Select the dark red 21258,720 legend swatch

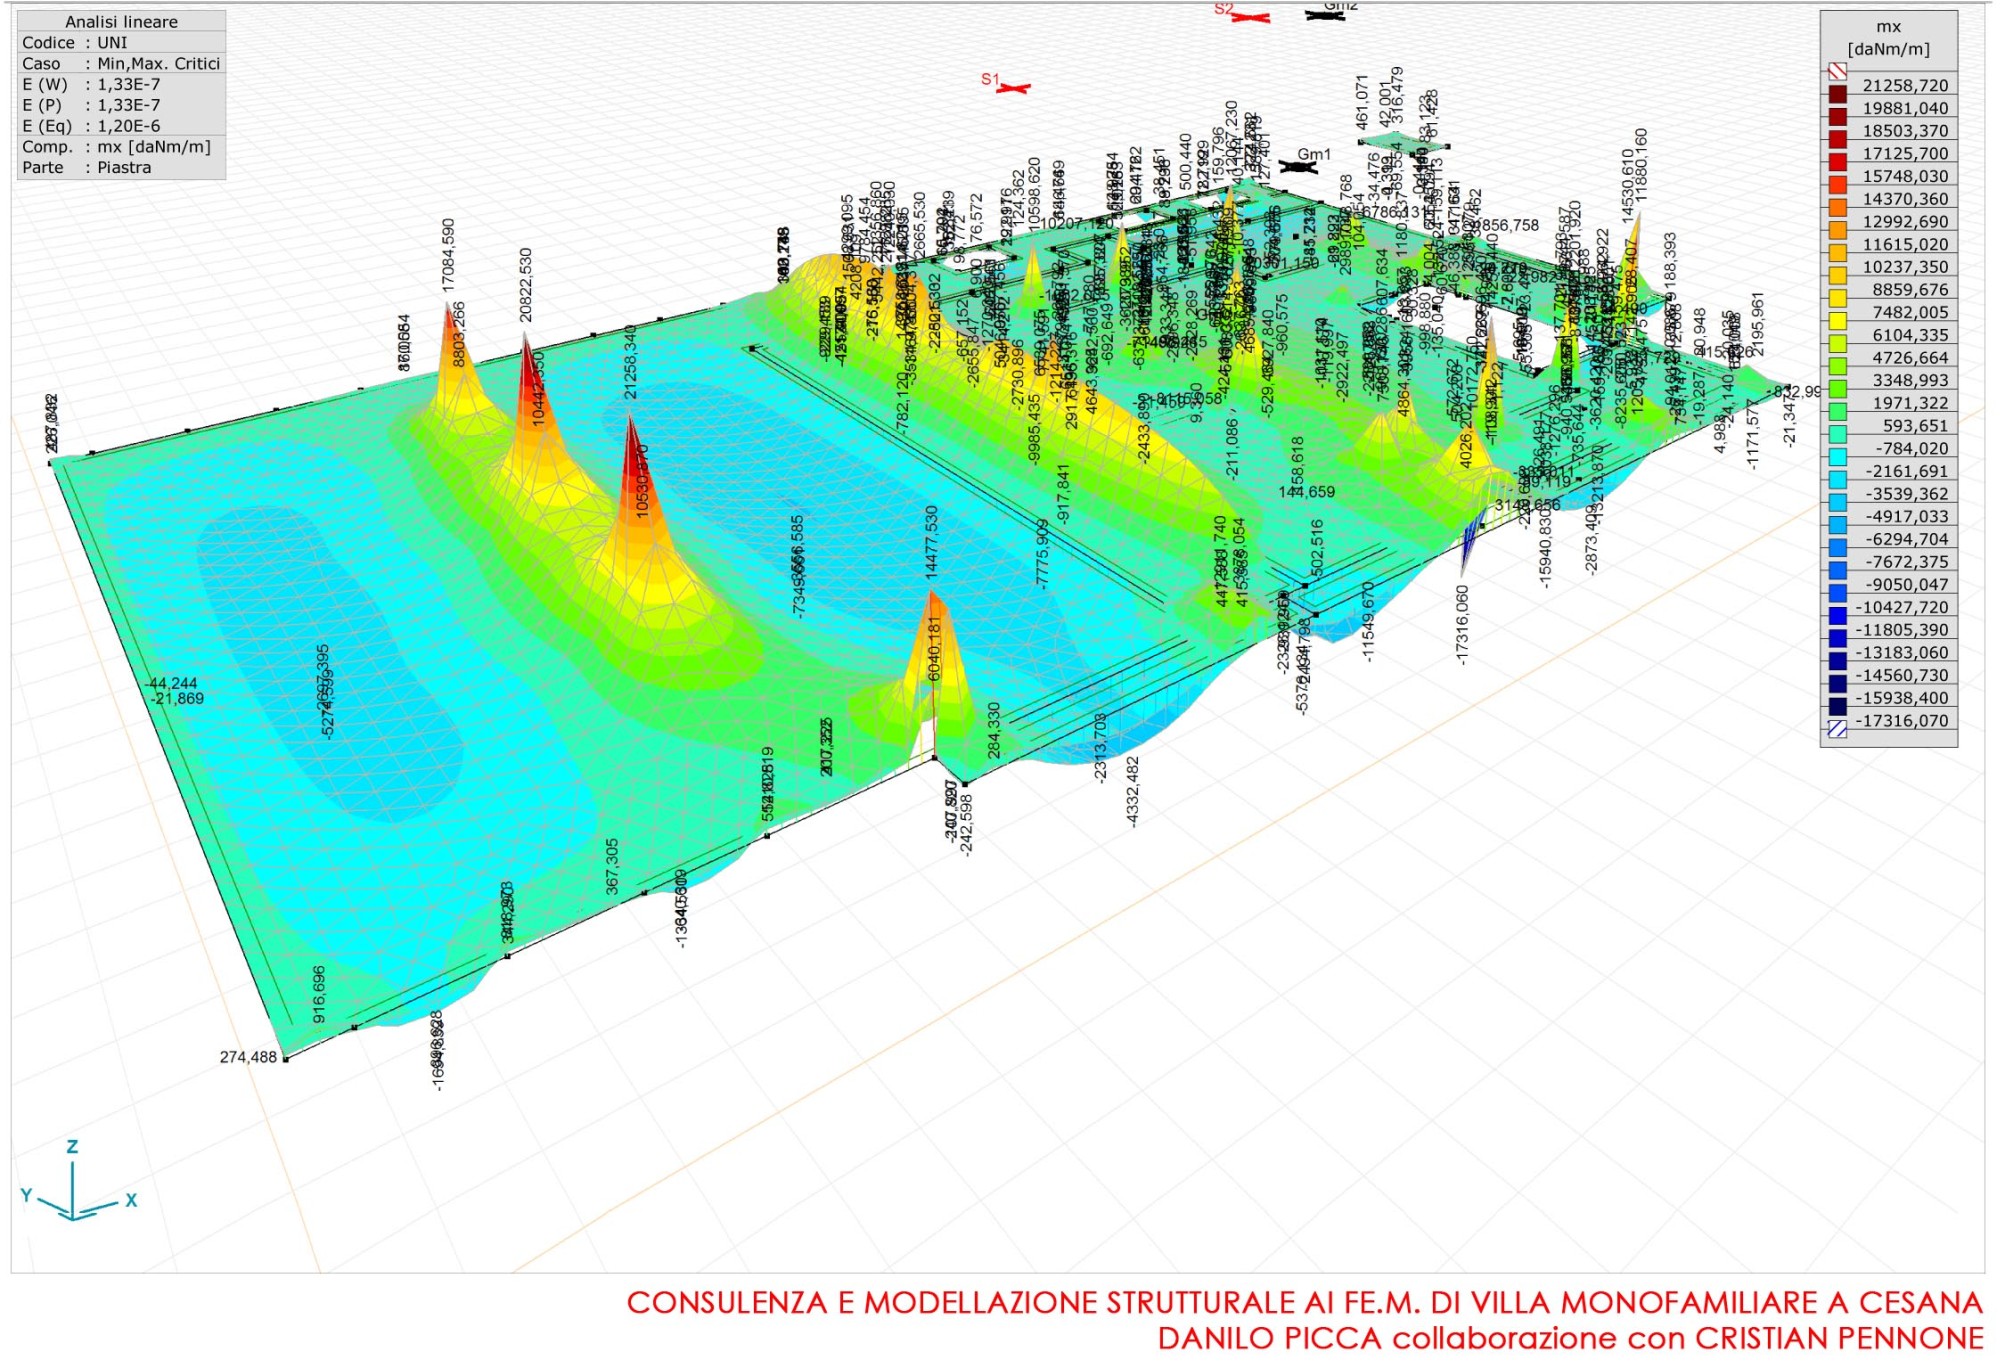(x=1837, y=94)
